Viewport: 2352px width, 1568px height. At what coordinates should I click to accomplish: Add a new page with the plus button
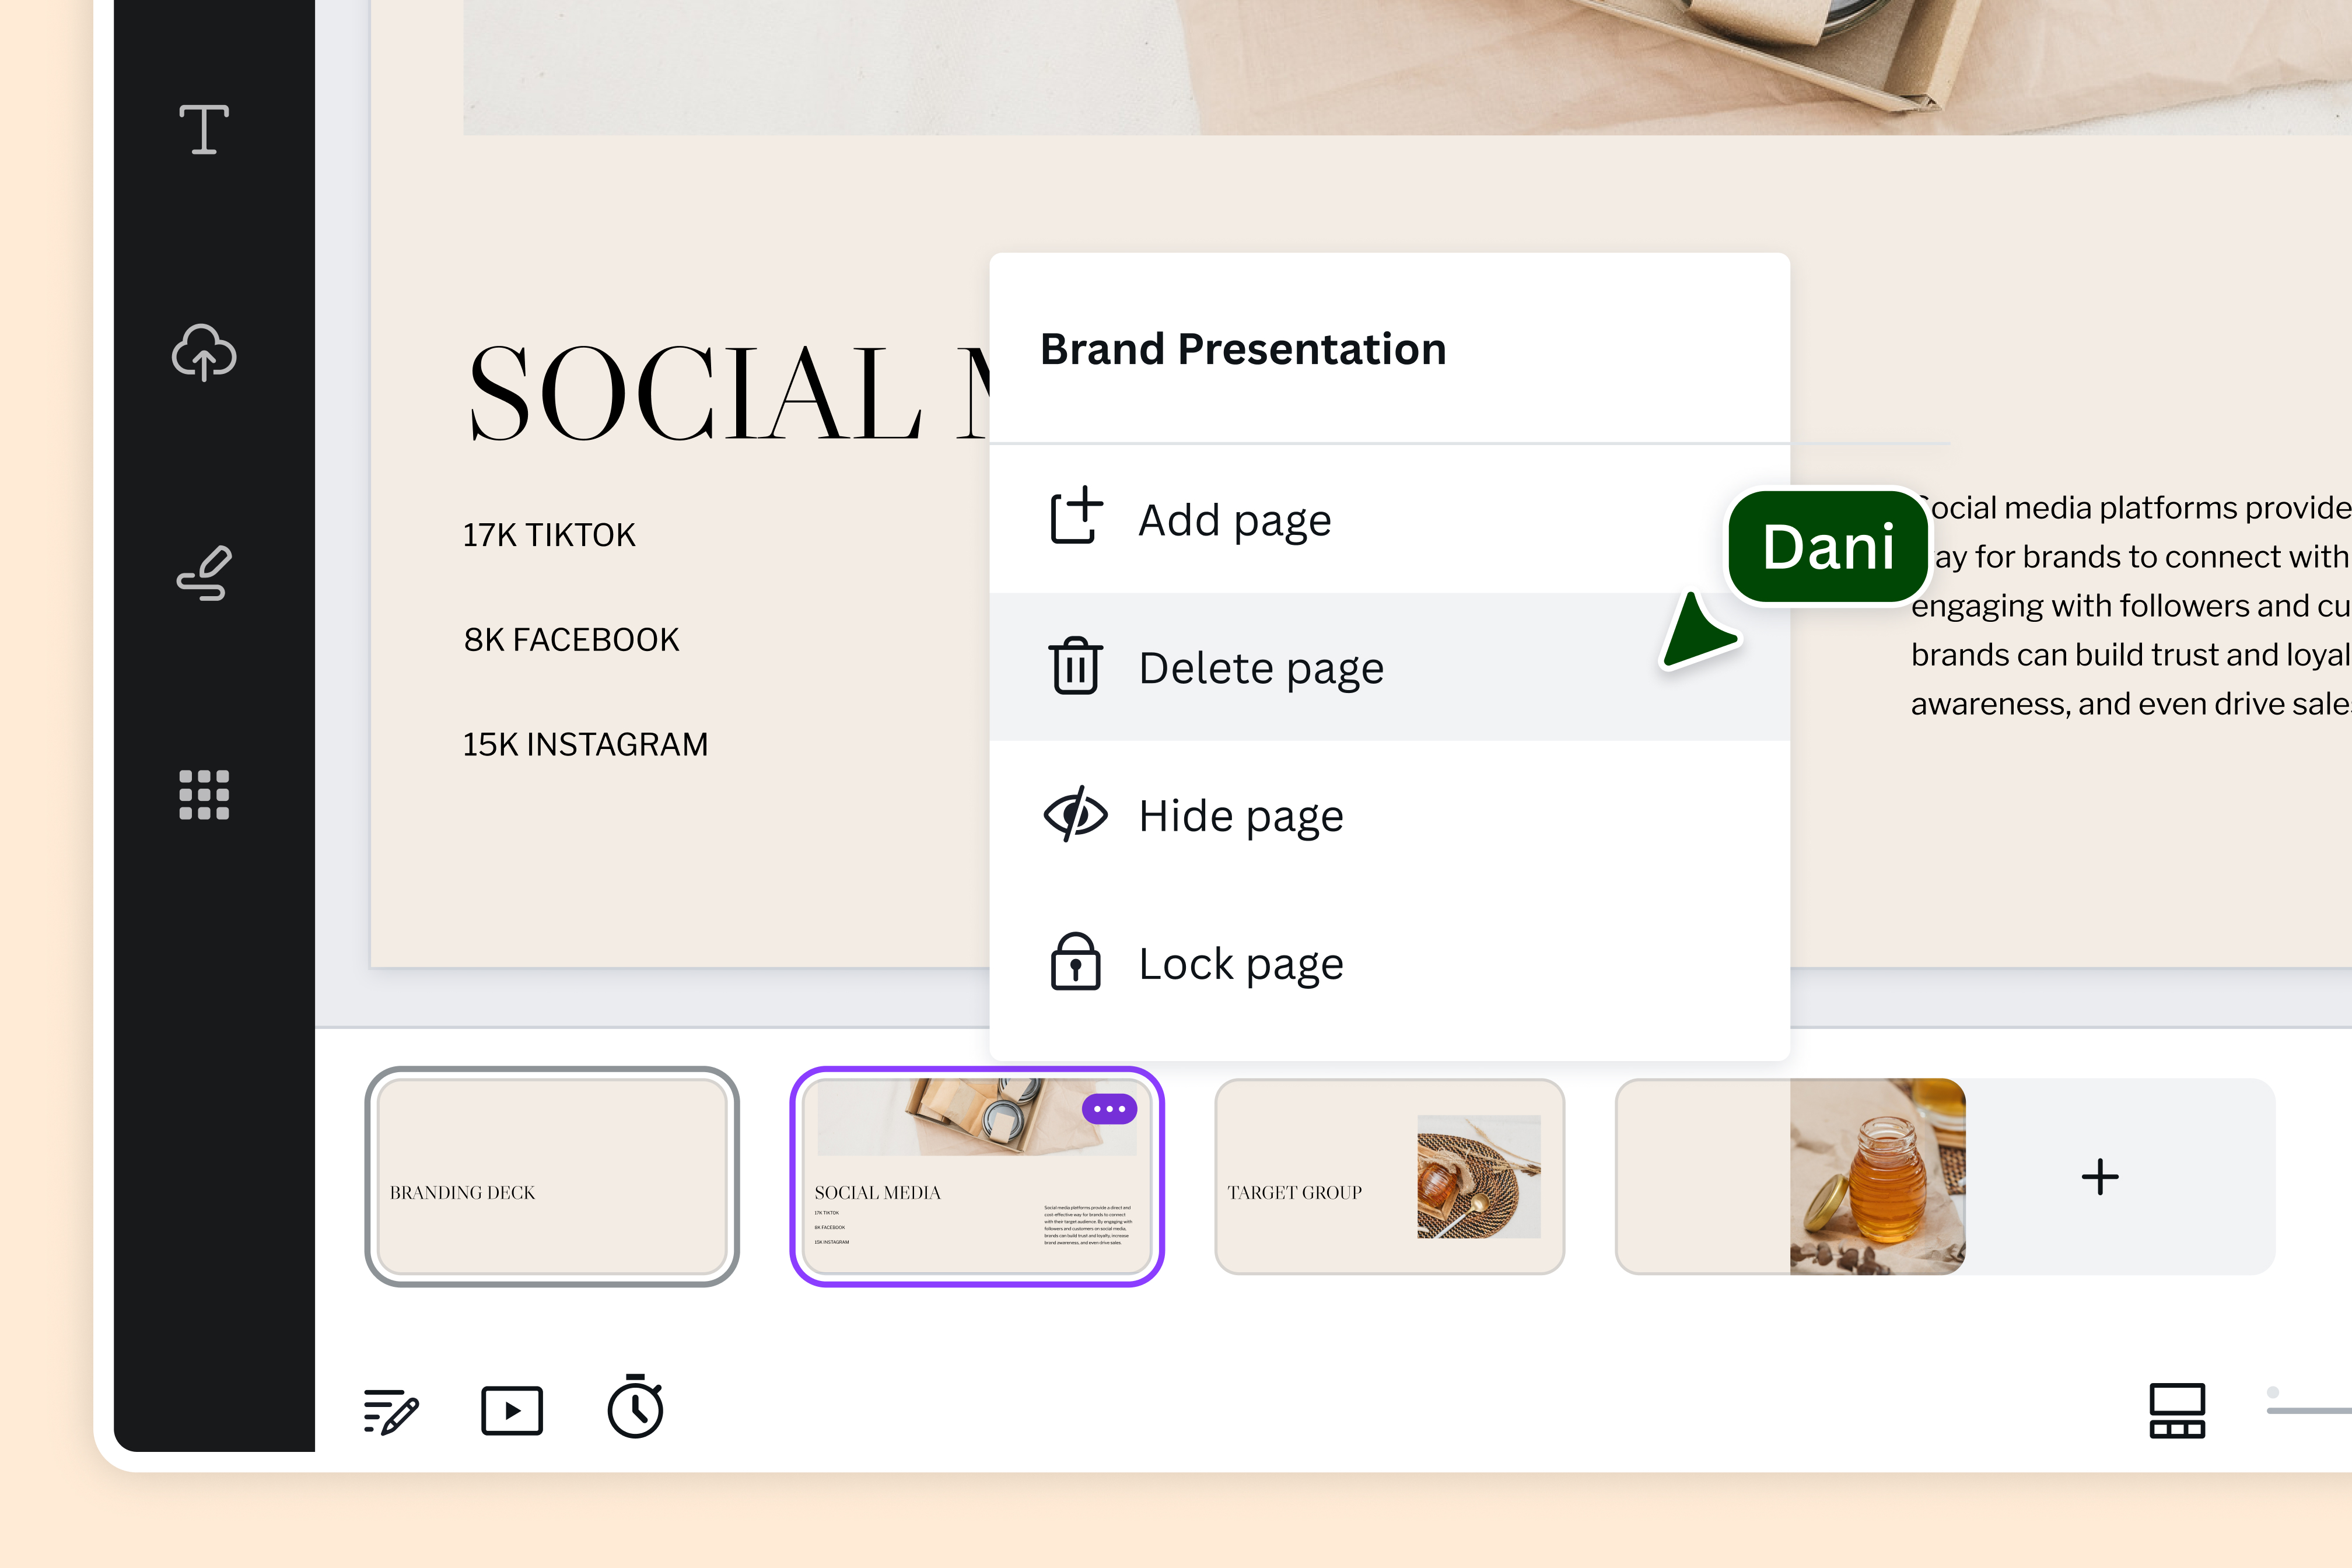[2100, 1177]
